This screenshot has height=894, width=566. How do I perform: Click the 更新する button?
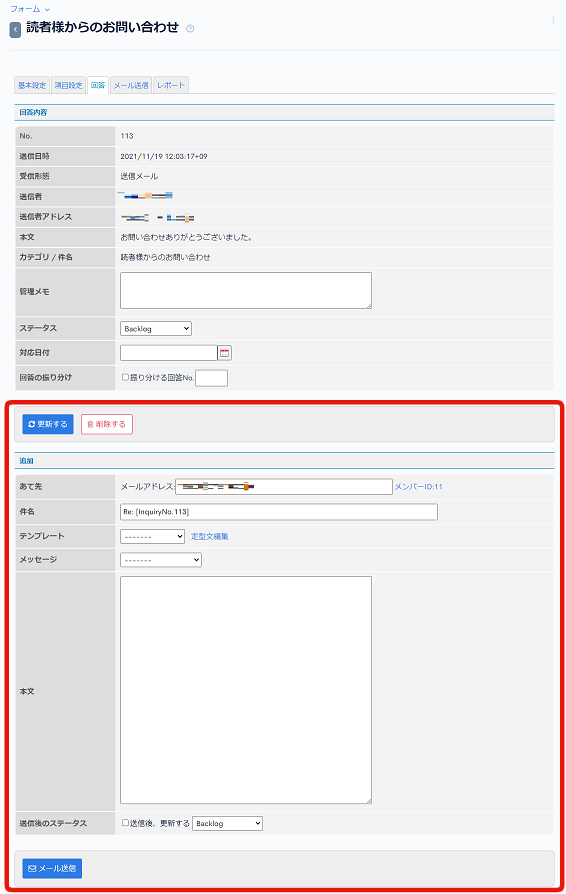coord(48,424)
